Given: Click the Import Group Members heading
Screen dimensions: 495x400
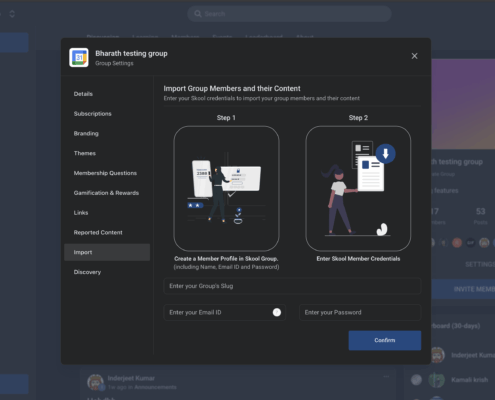Looking at the screenshot, I should [x=232, y=89].
